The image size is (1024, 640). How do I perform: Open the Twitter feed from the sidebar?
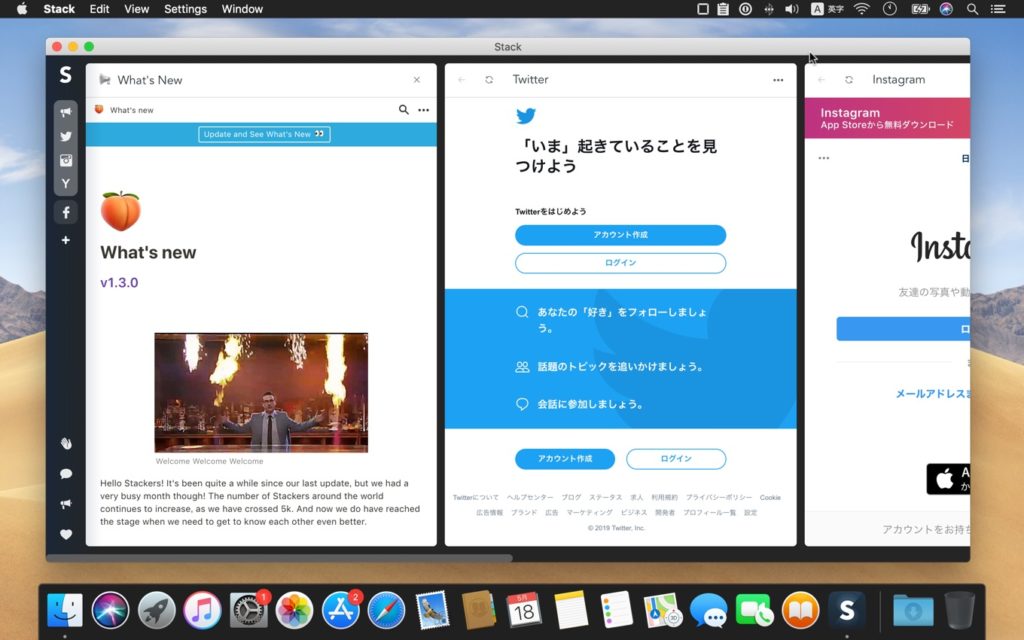(x=65, y=136)
